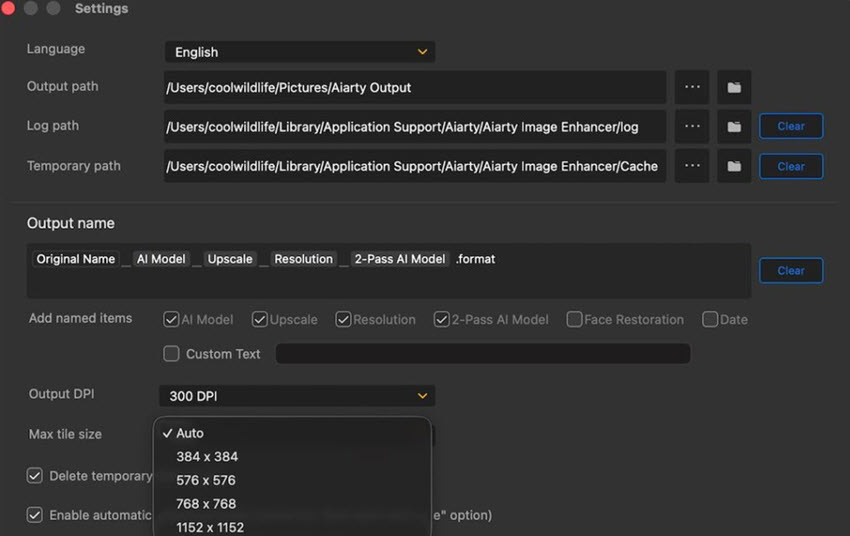
Task: Select the Original Name tag
Action: tap(75, 259)
